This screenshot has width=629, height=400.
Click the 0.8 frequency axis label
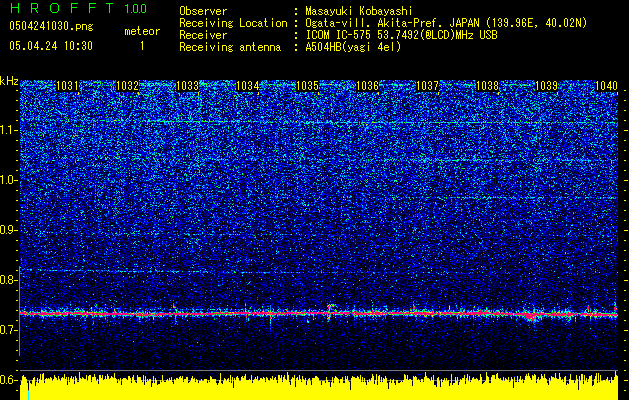coord(9,280)
